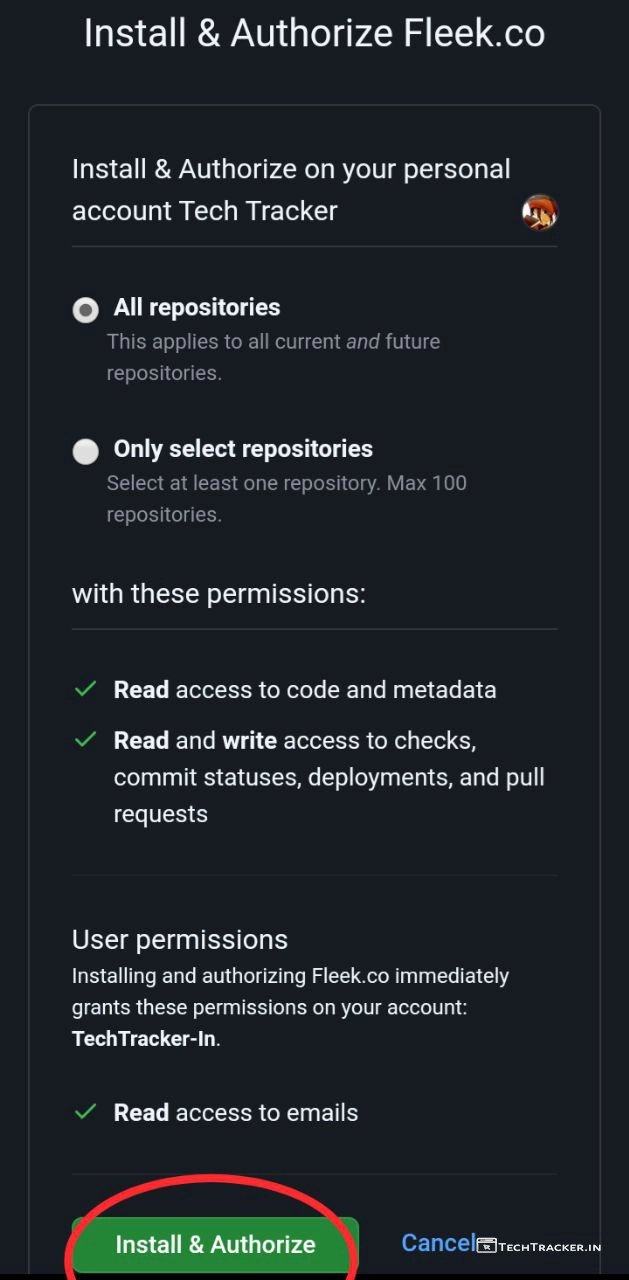
Task: Click "Read access to emails" permission text
Action: click(236, 1113)
